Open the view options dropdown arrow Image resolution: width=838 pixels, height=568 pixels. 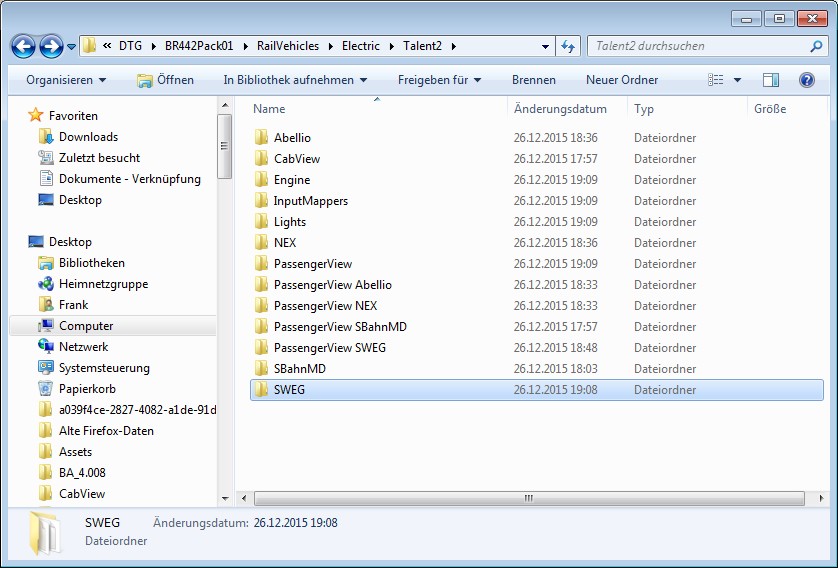point(738,80)
